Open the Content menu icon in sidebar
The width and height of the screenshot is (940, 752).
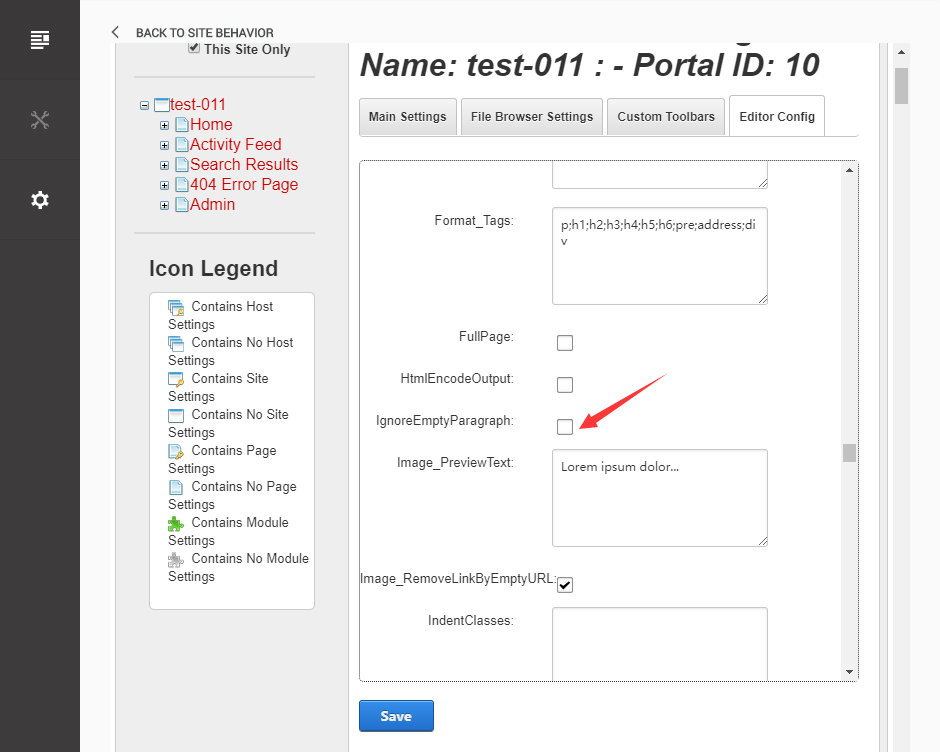(x=40, y=40)
